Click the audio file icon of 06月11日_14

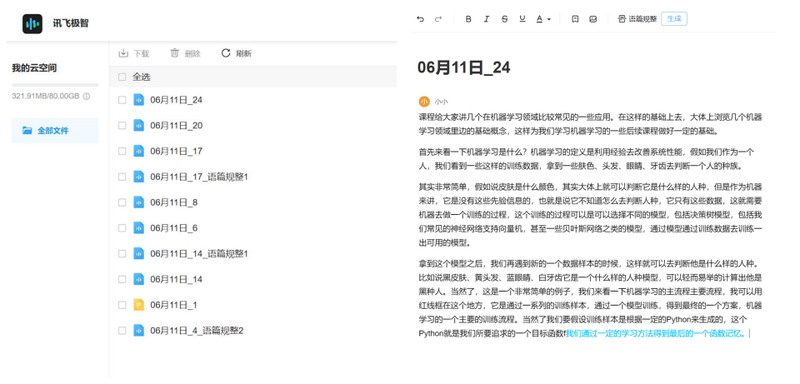click(x=139, y=279)
